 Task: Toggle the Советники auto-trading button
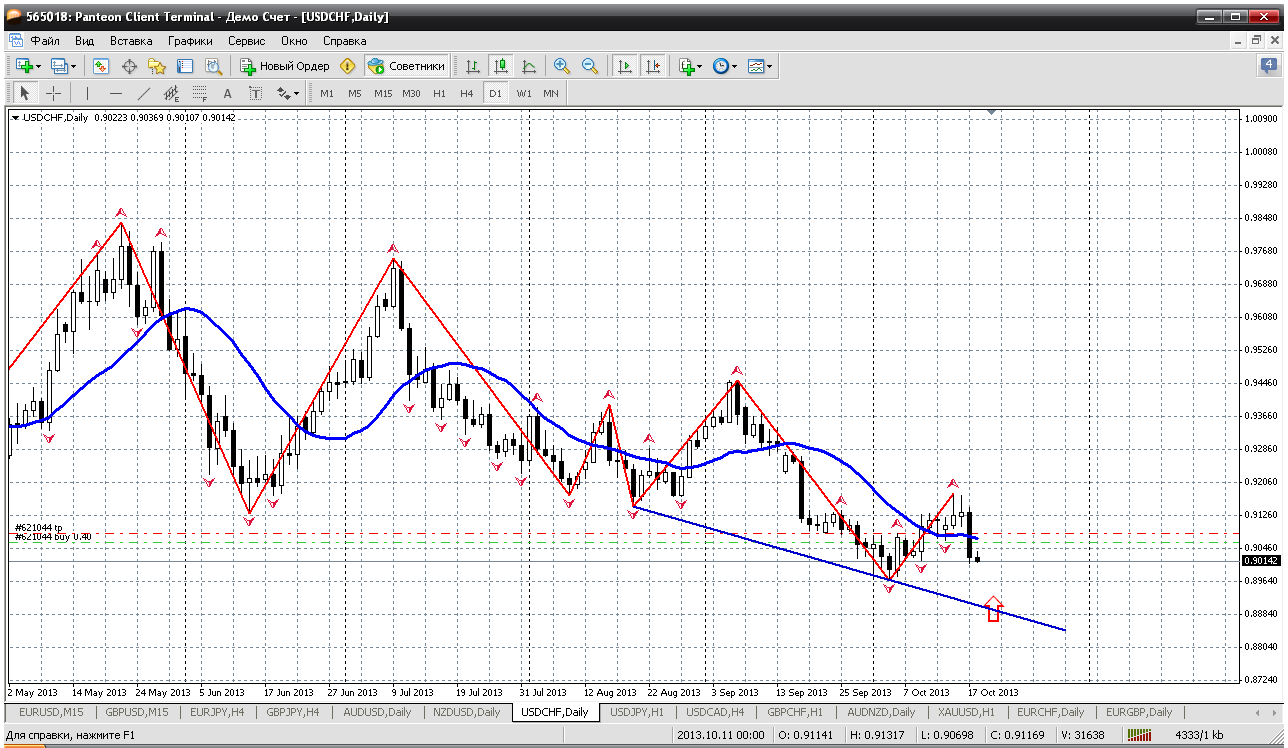coord(406,66)
